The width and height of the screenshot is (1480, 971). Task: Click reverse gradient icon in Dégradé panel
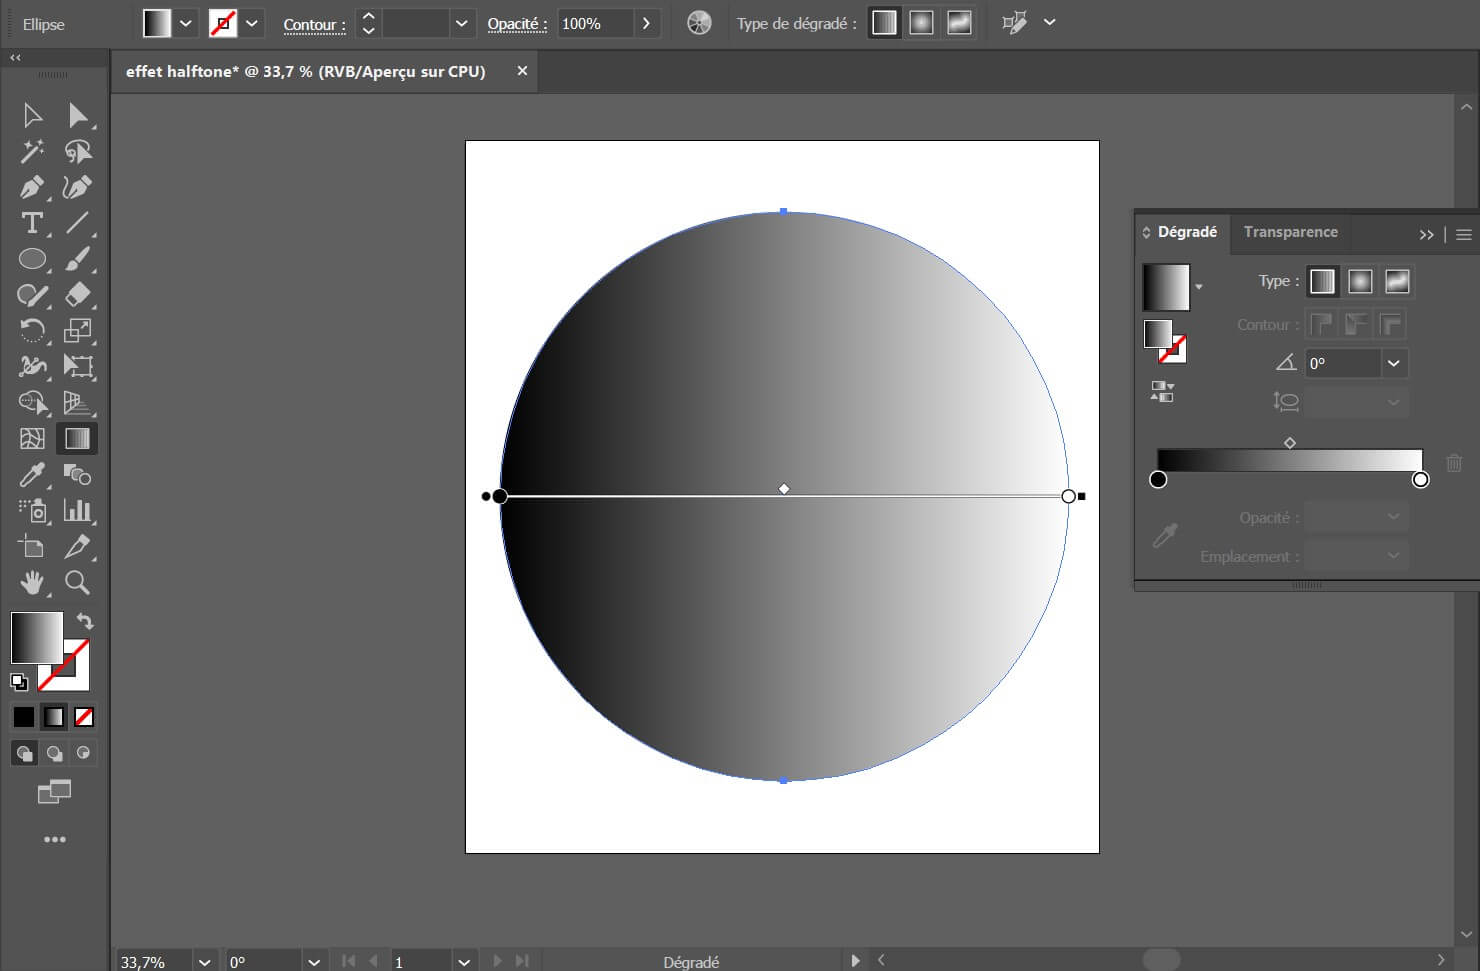1162,392
